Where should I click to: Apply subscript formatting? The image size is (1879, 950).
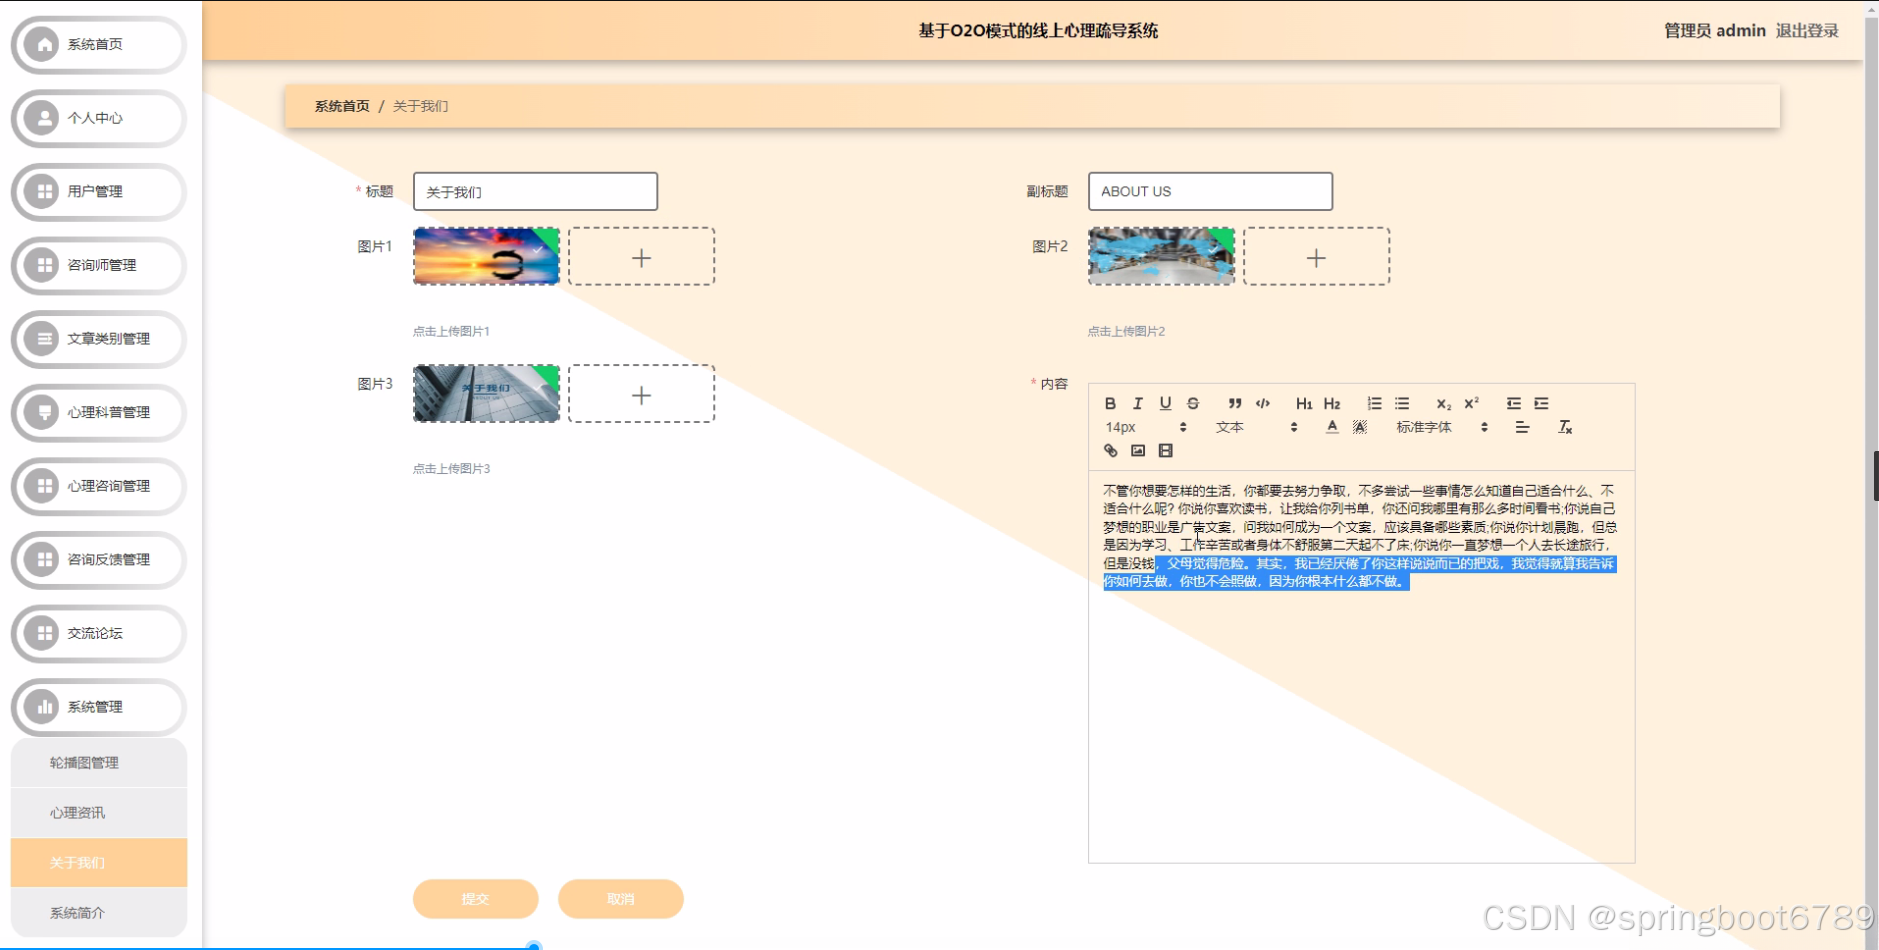[x=1443, y=403]
